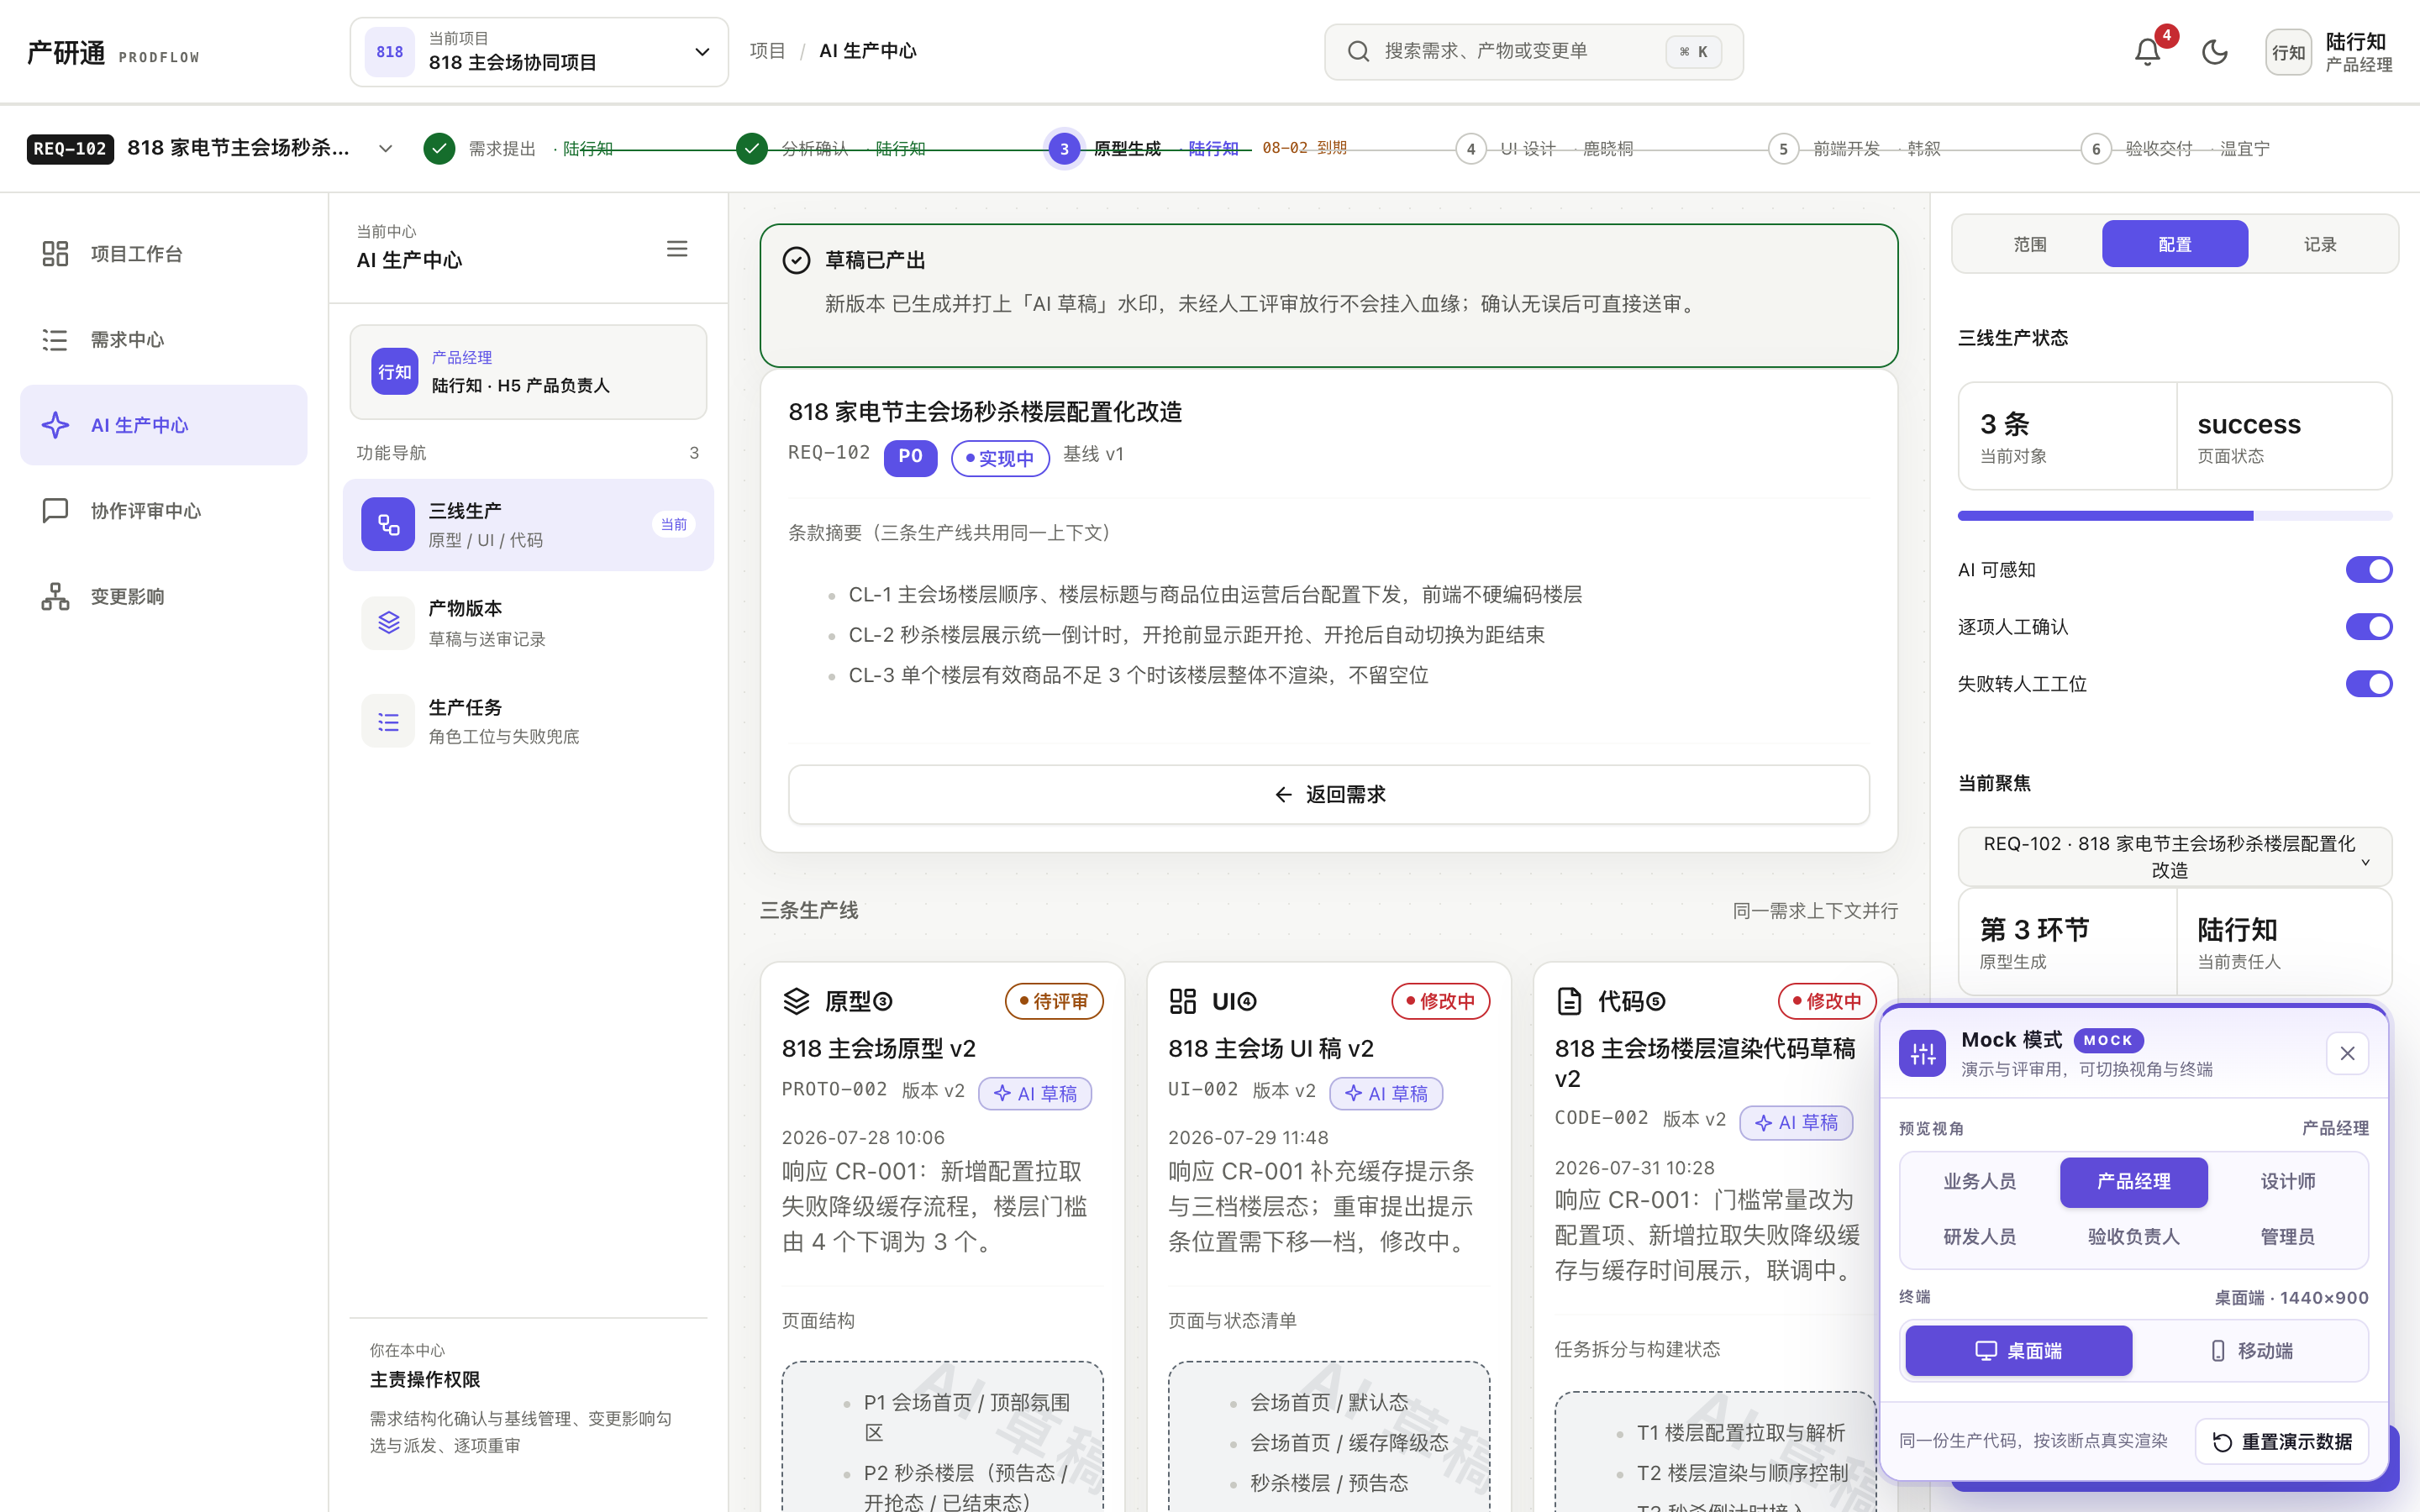The height and width of the screenshot is (1512, 2420).
Task: Click AI 草稿 badge on PROTO-002
Action: click(x=1034, y=1093)
